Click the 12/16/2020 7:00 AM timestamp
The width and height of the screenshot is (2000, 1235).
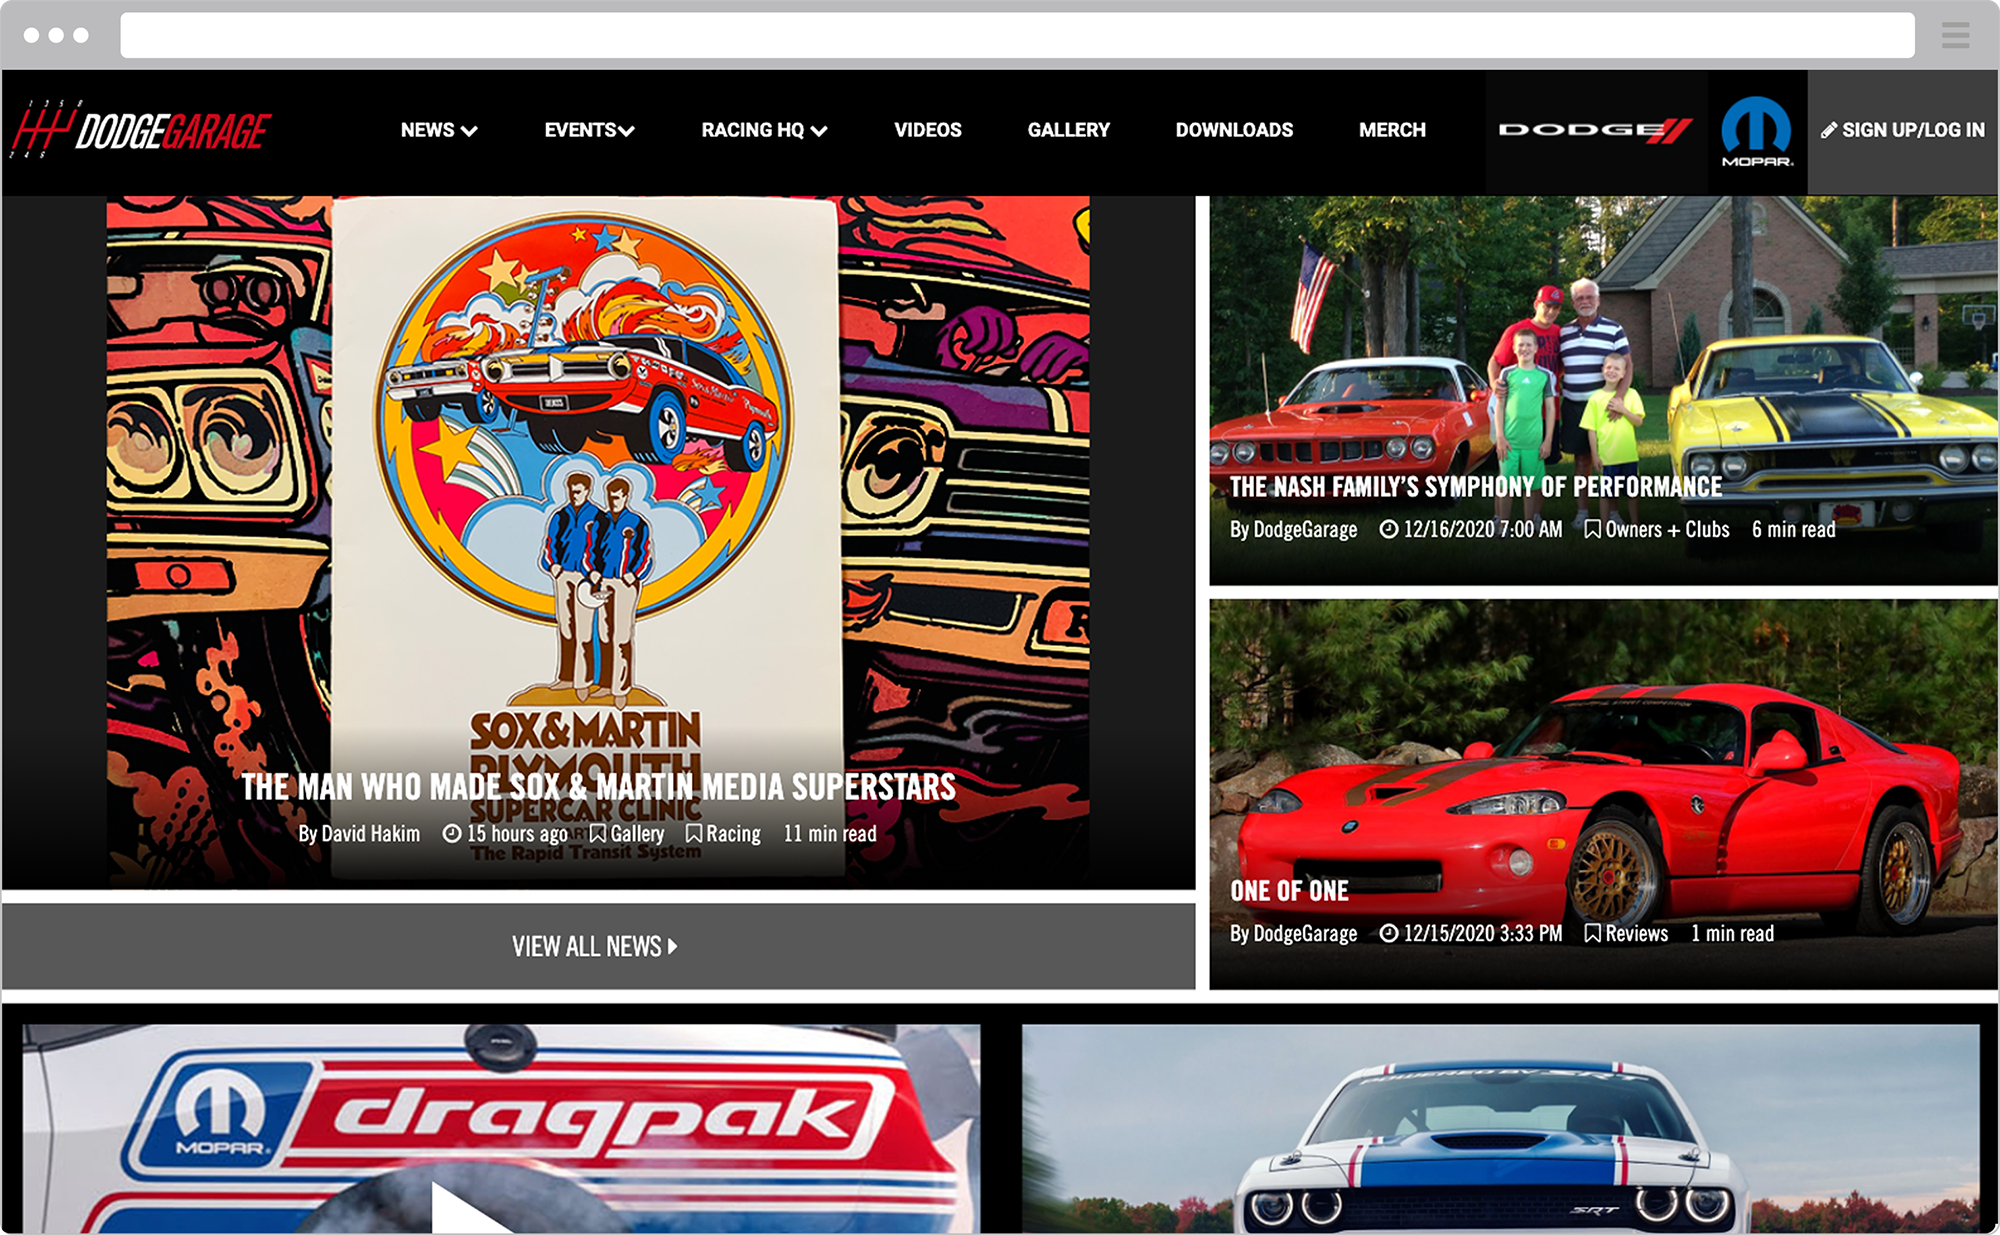1482,529
